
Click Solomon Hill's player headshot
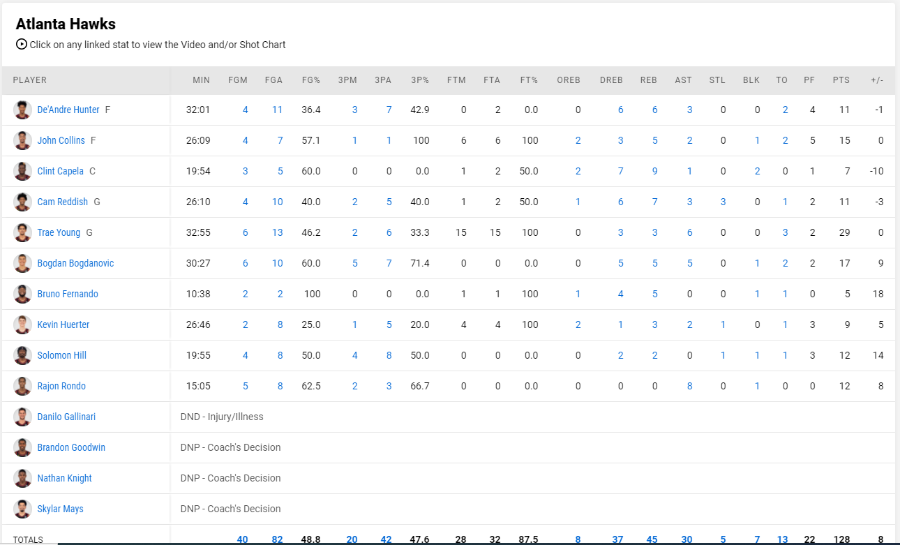pyautogui.click(x=22, y=355)
